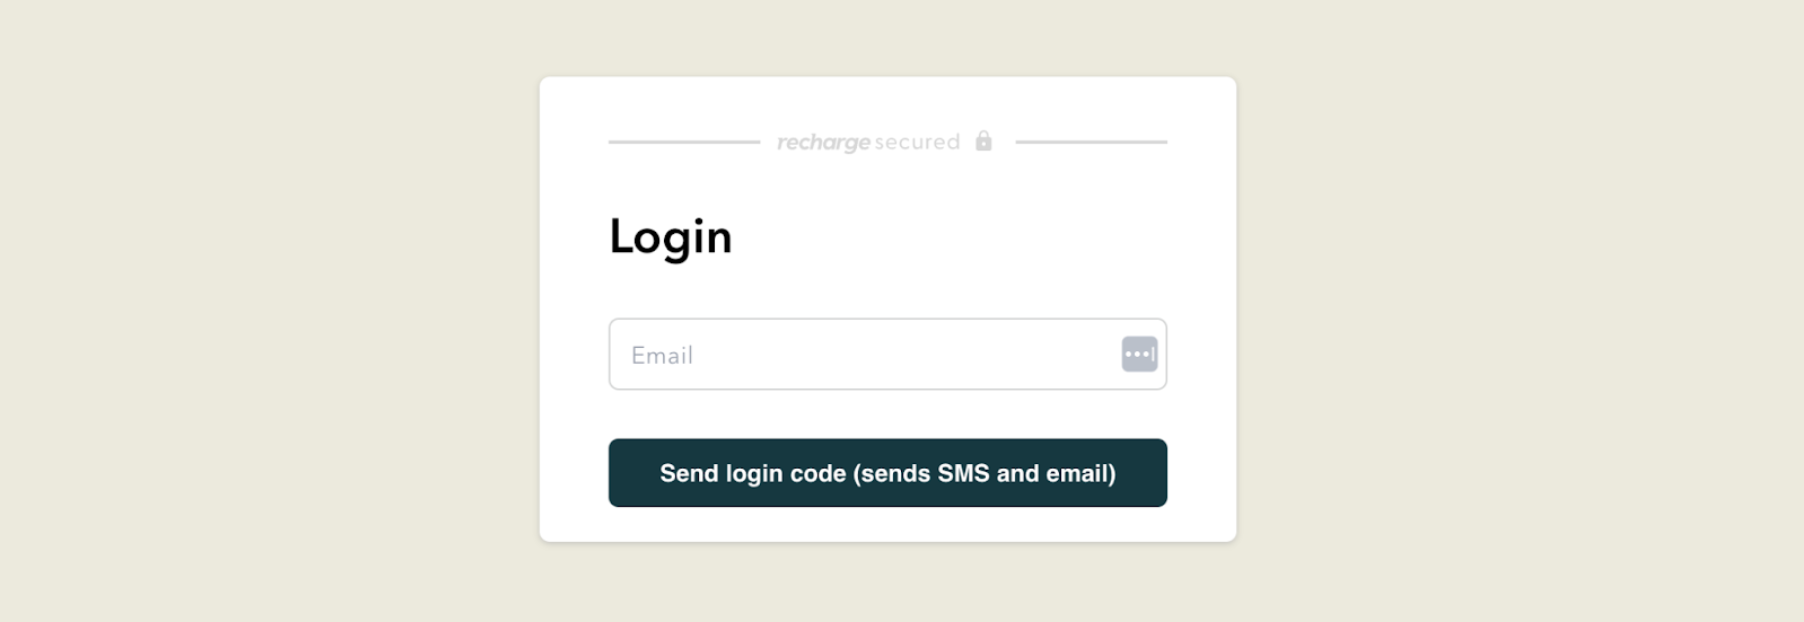
Task: Click the word "secured" in the header
Action: [917, 142]
